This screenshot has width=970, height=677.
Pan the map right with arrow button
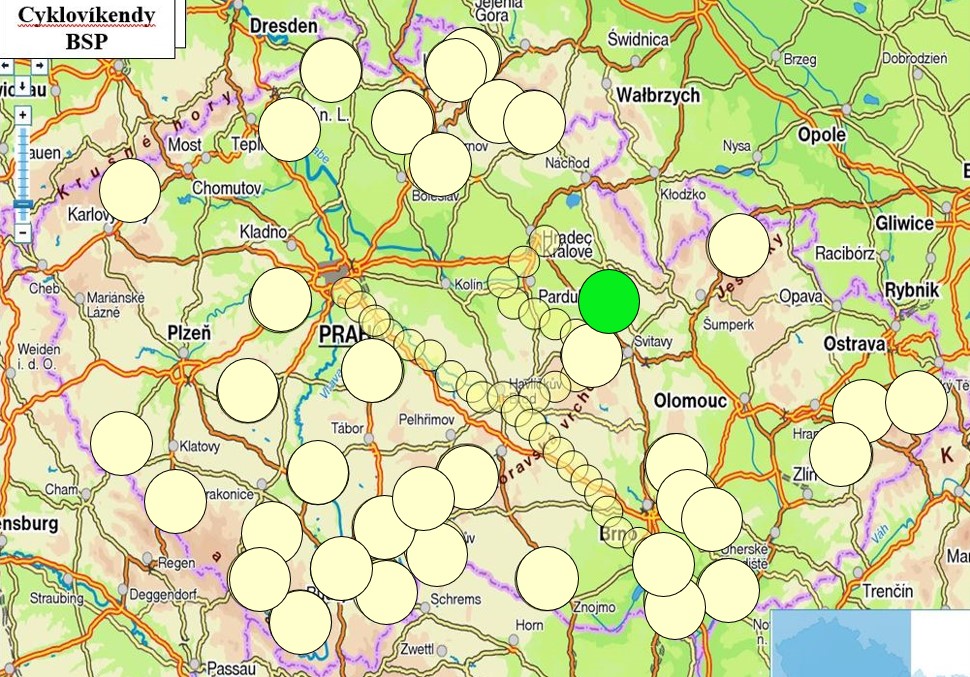pyautogui.click(x=39, y=65)
